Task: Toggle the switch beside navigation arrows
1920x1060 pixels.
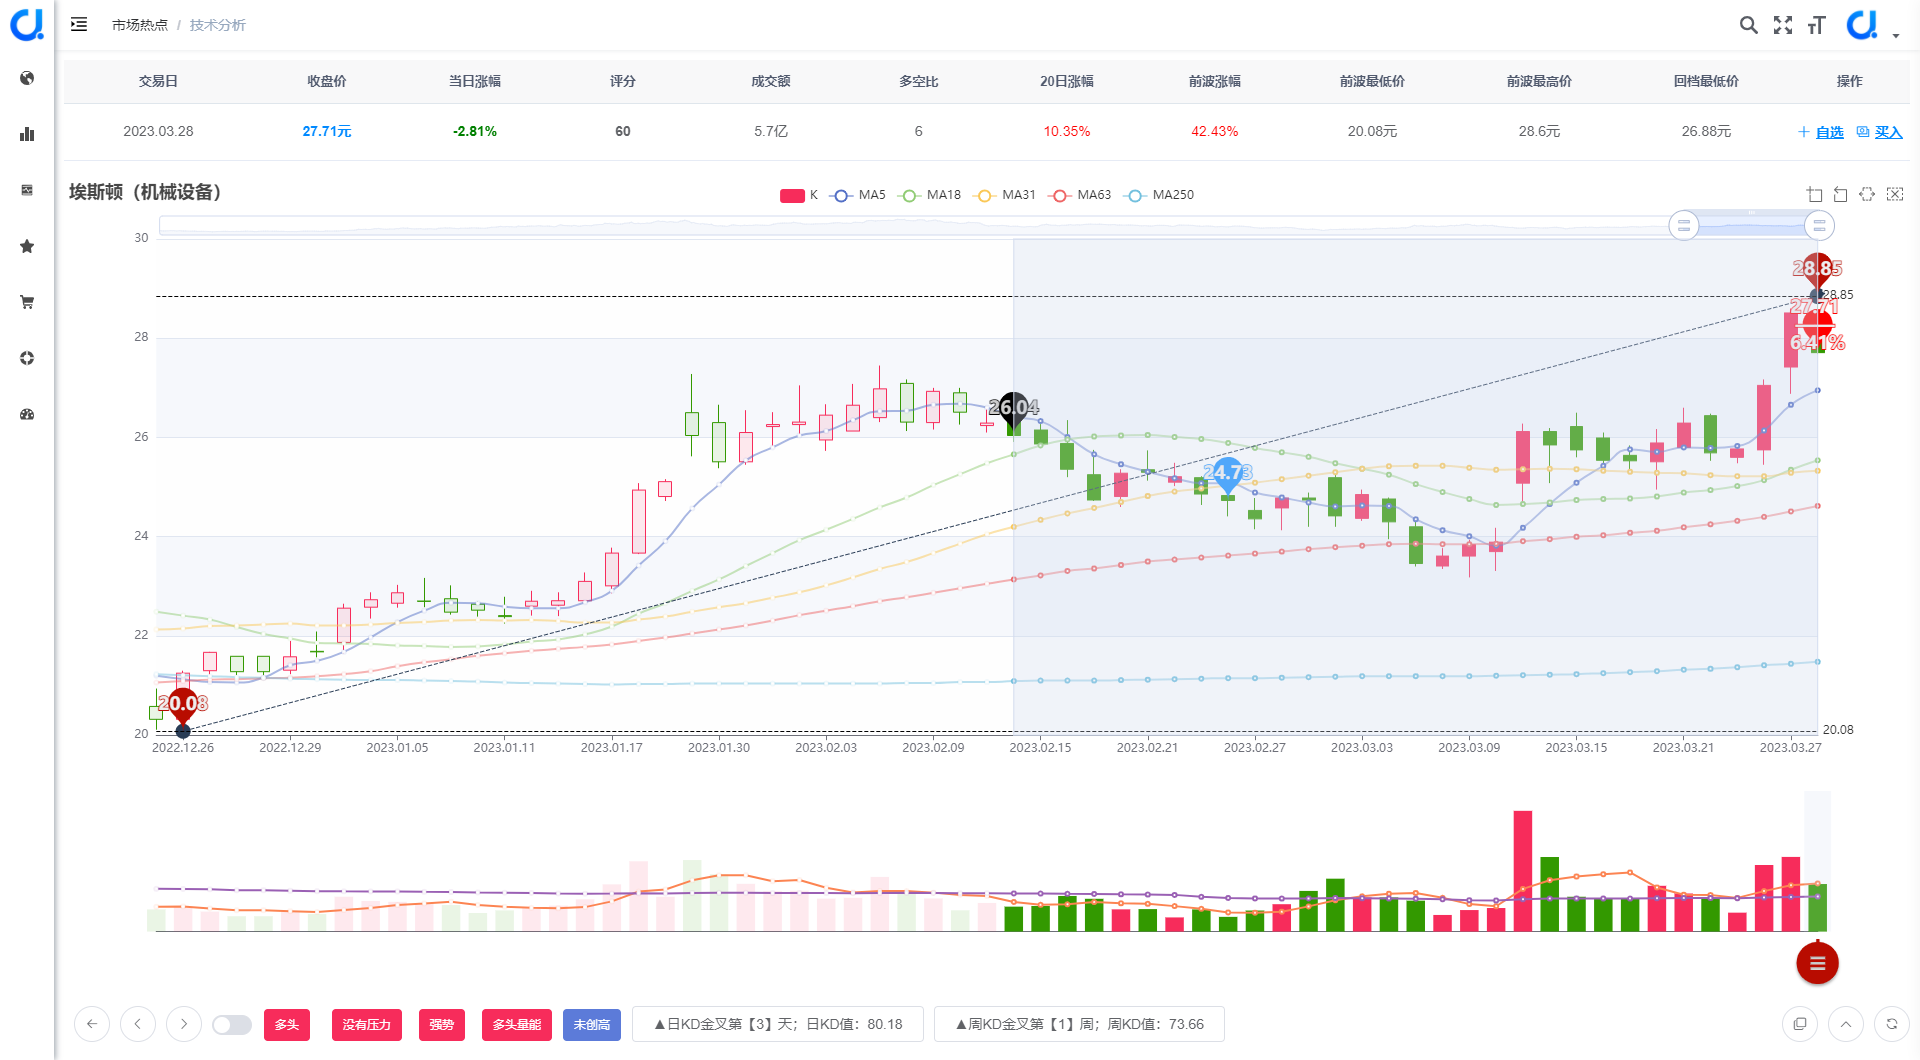Action: pos(232,1025)
